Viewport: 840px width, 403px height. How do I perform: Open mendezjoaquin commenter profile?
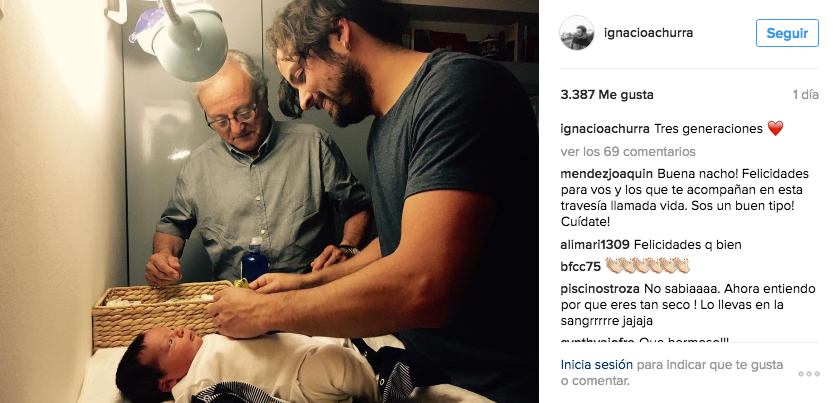pyautogui.click(x=606, y=174)
